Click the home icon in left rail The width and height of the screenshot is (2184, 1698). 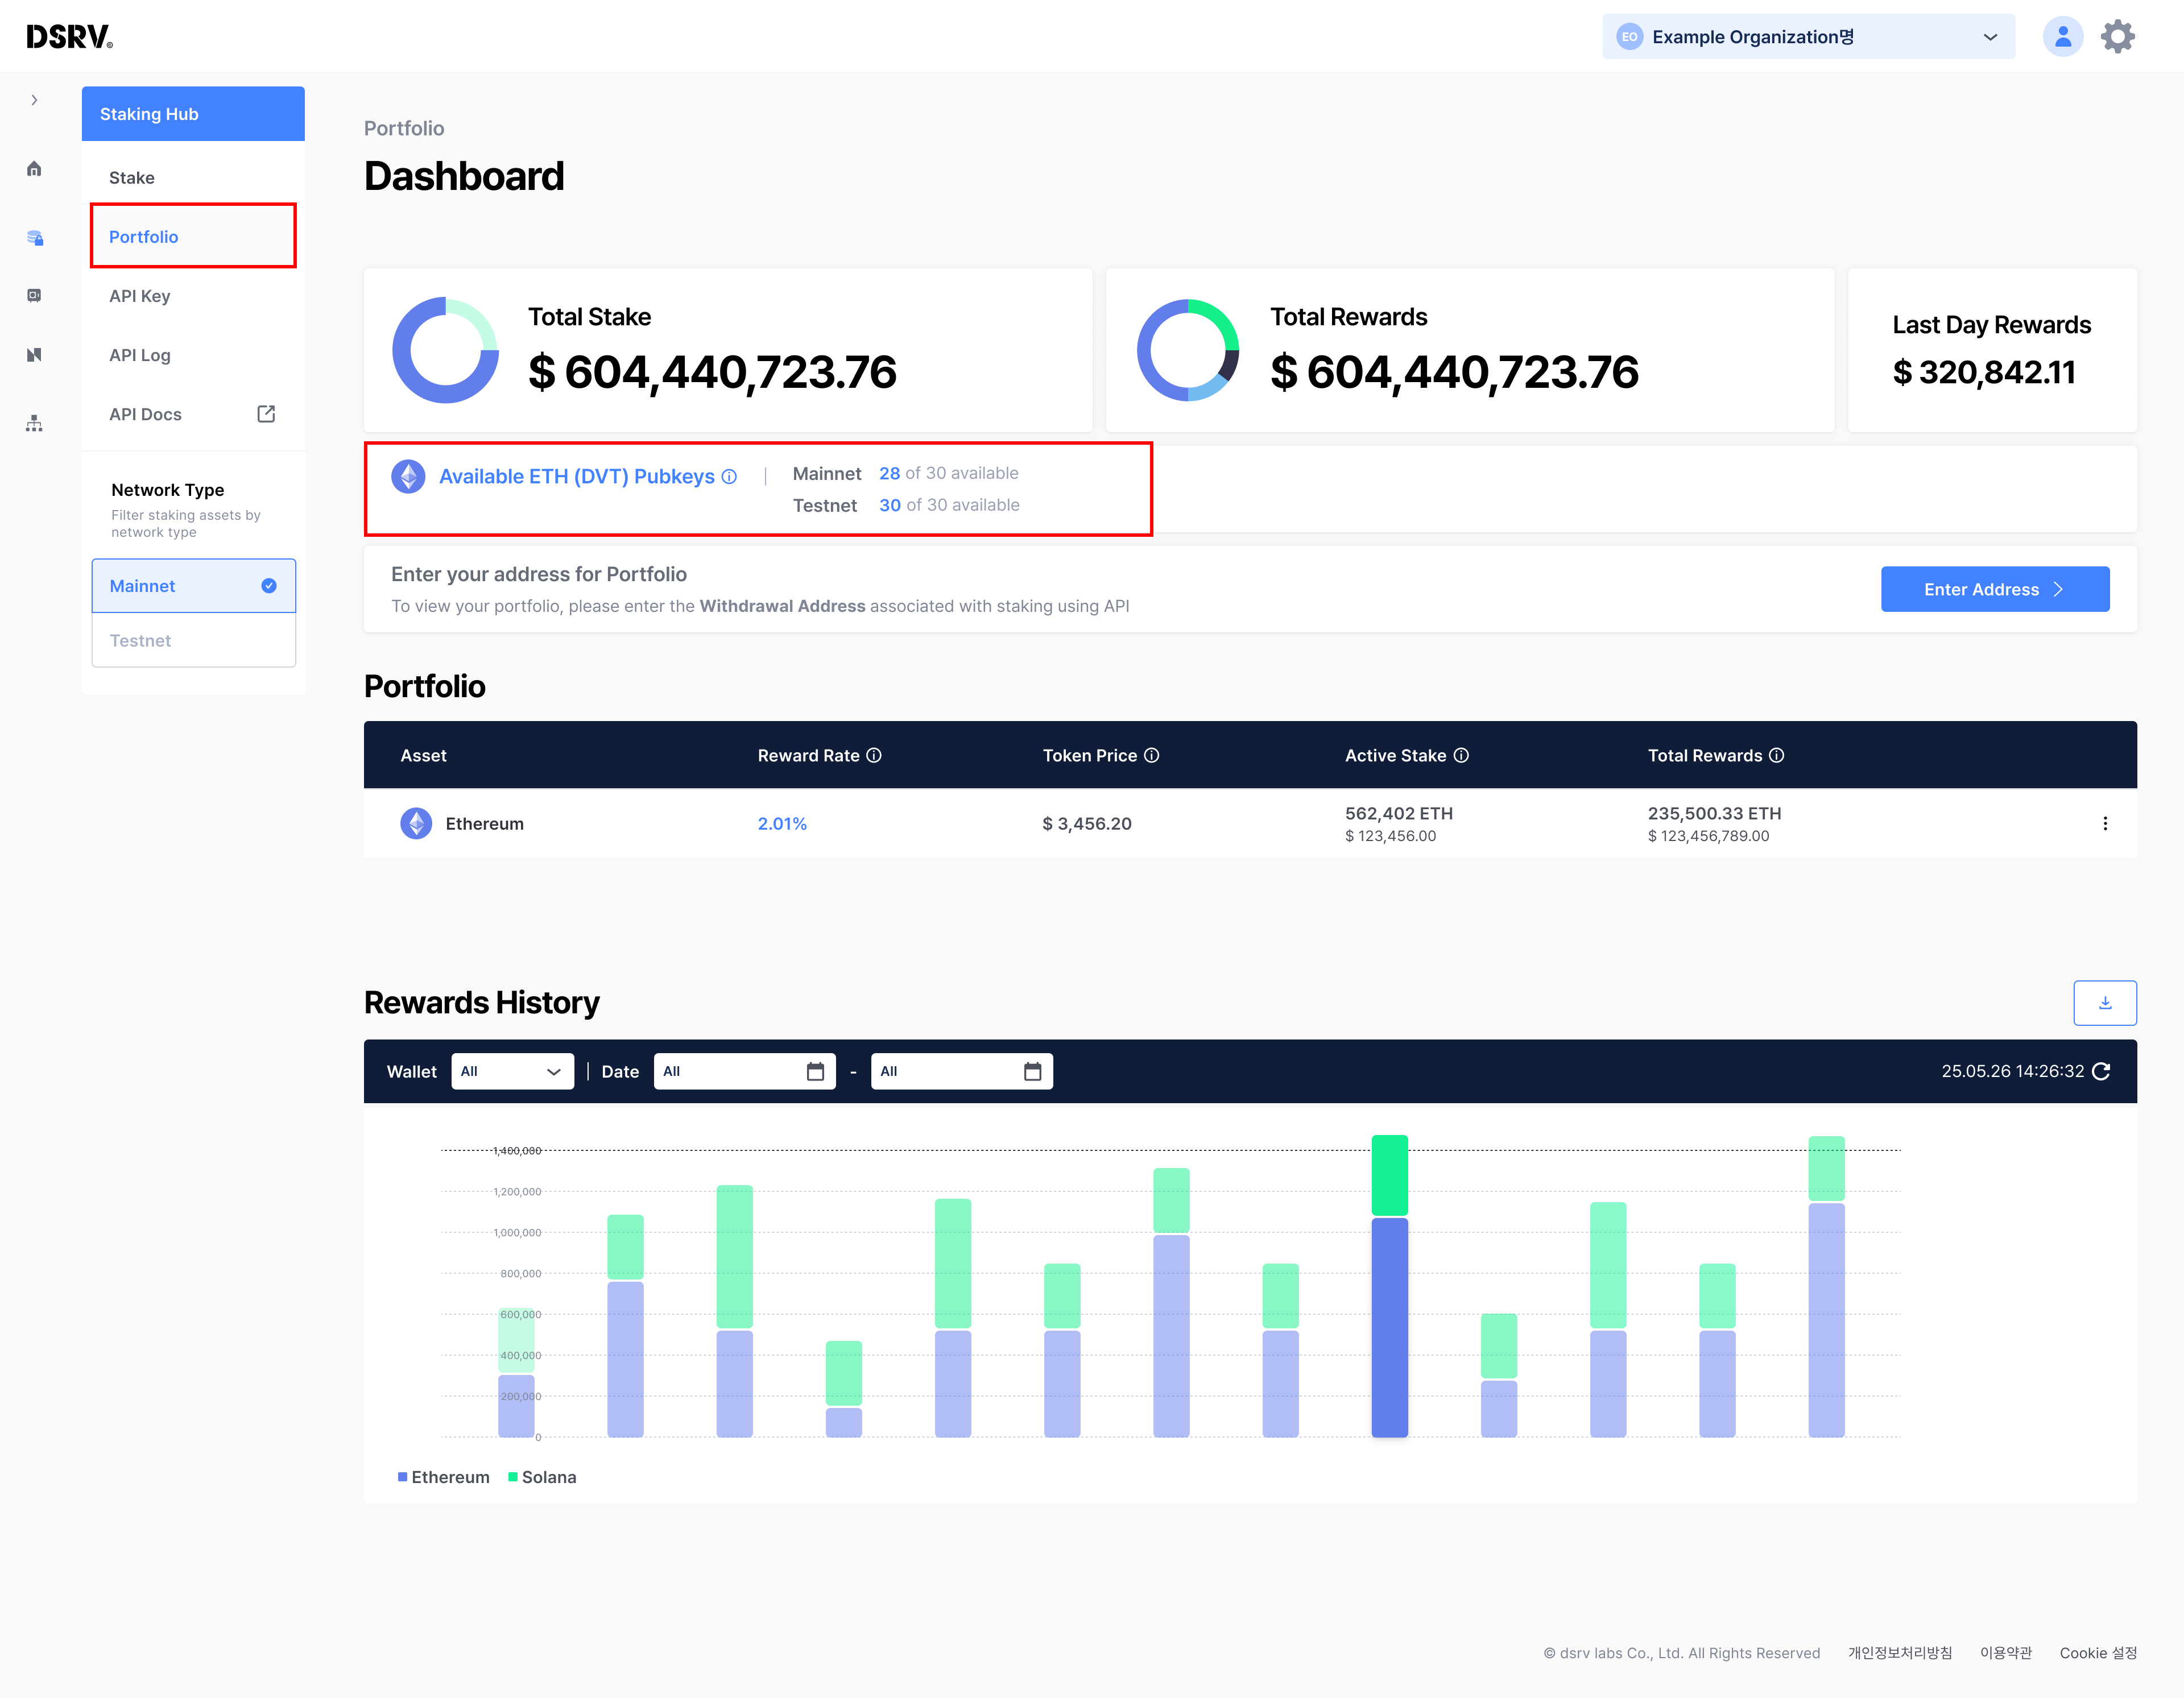(x=34, y=168)
